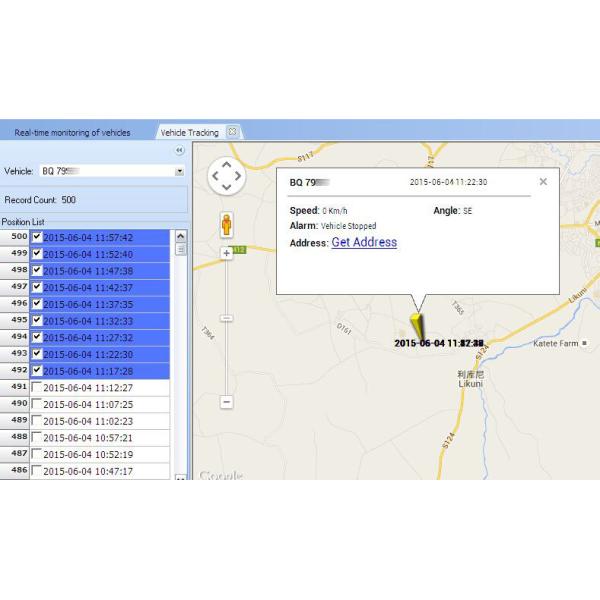Check position 487 at 10:52:19
The image size is (600, 600).
point(37,453)
